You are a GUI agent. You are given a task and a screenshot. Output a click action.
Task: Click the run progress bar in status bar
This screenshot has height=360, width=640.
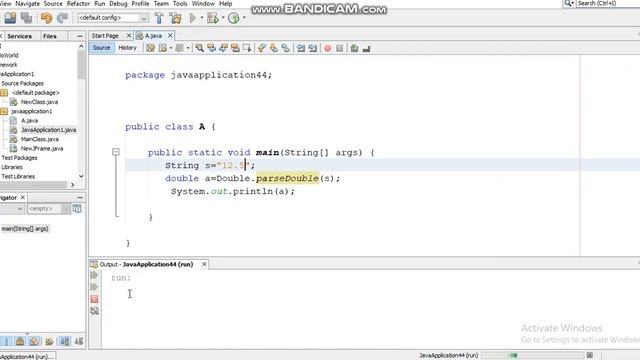(x=532, y=355)
